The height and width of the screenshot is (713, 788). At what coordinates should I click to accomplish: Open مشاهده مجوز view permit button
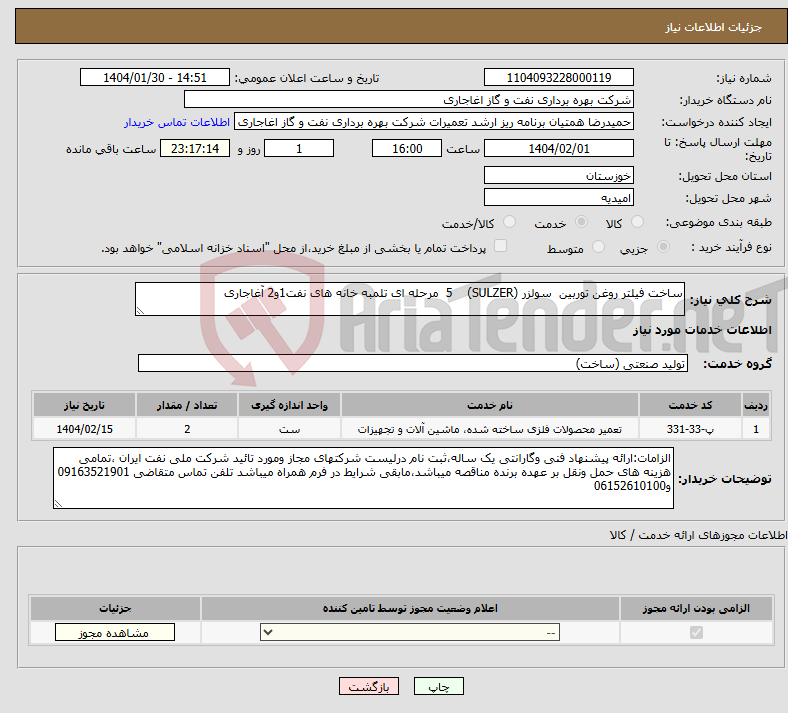pyautogui.click(x=115, y=632)
